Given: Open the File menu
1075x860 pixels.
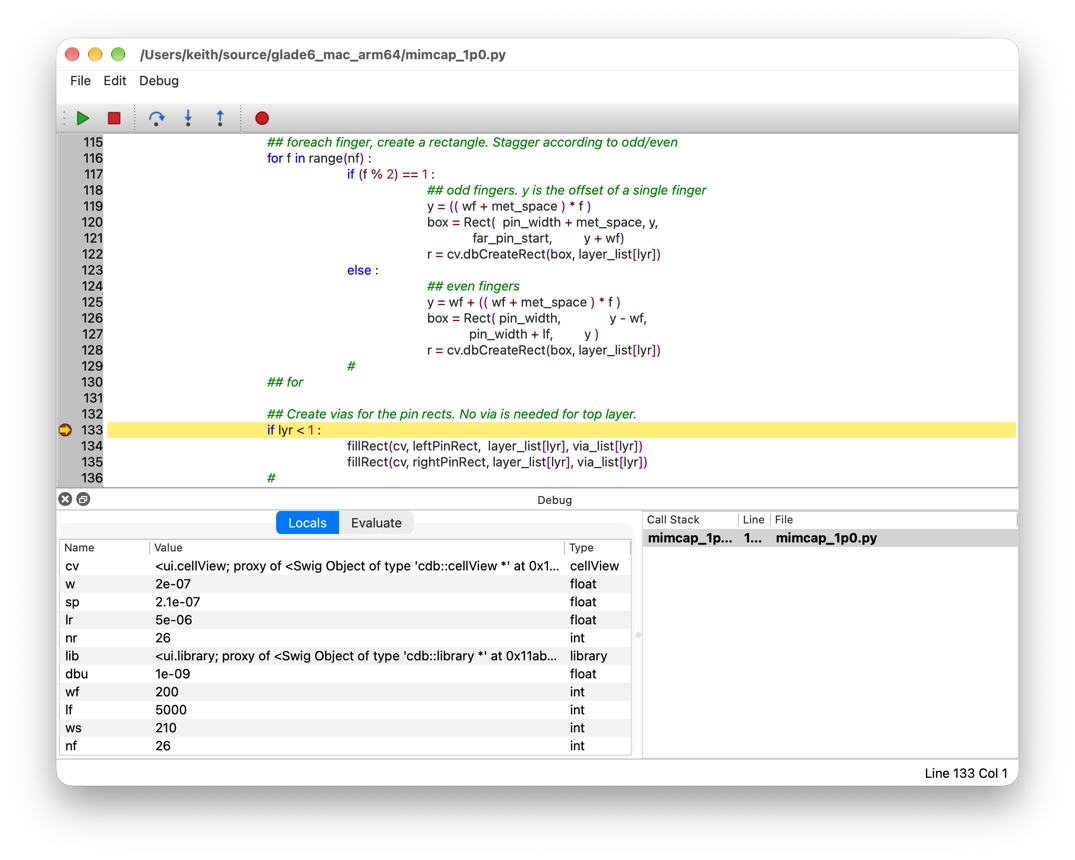Looking at the screenshot, I should (80, 81).
